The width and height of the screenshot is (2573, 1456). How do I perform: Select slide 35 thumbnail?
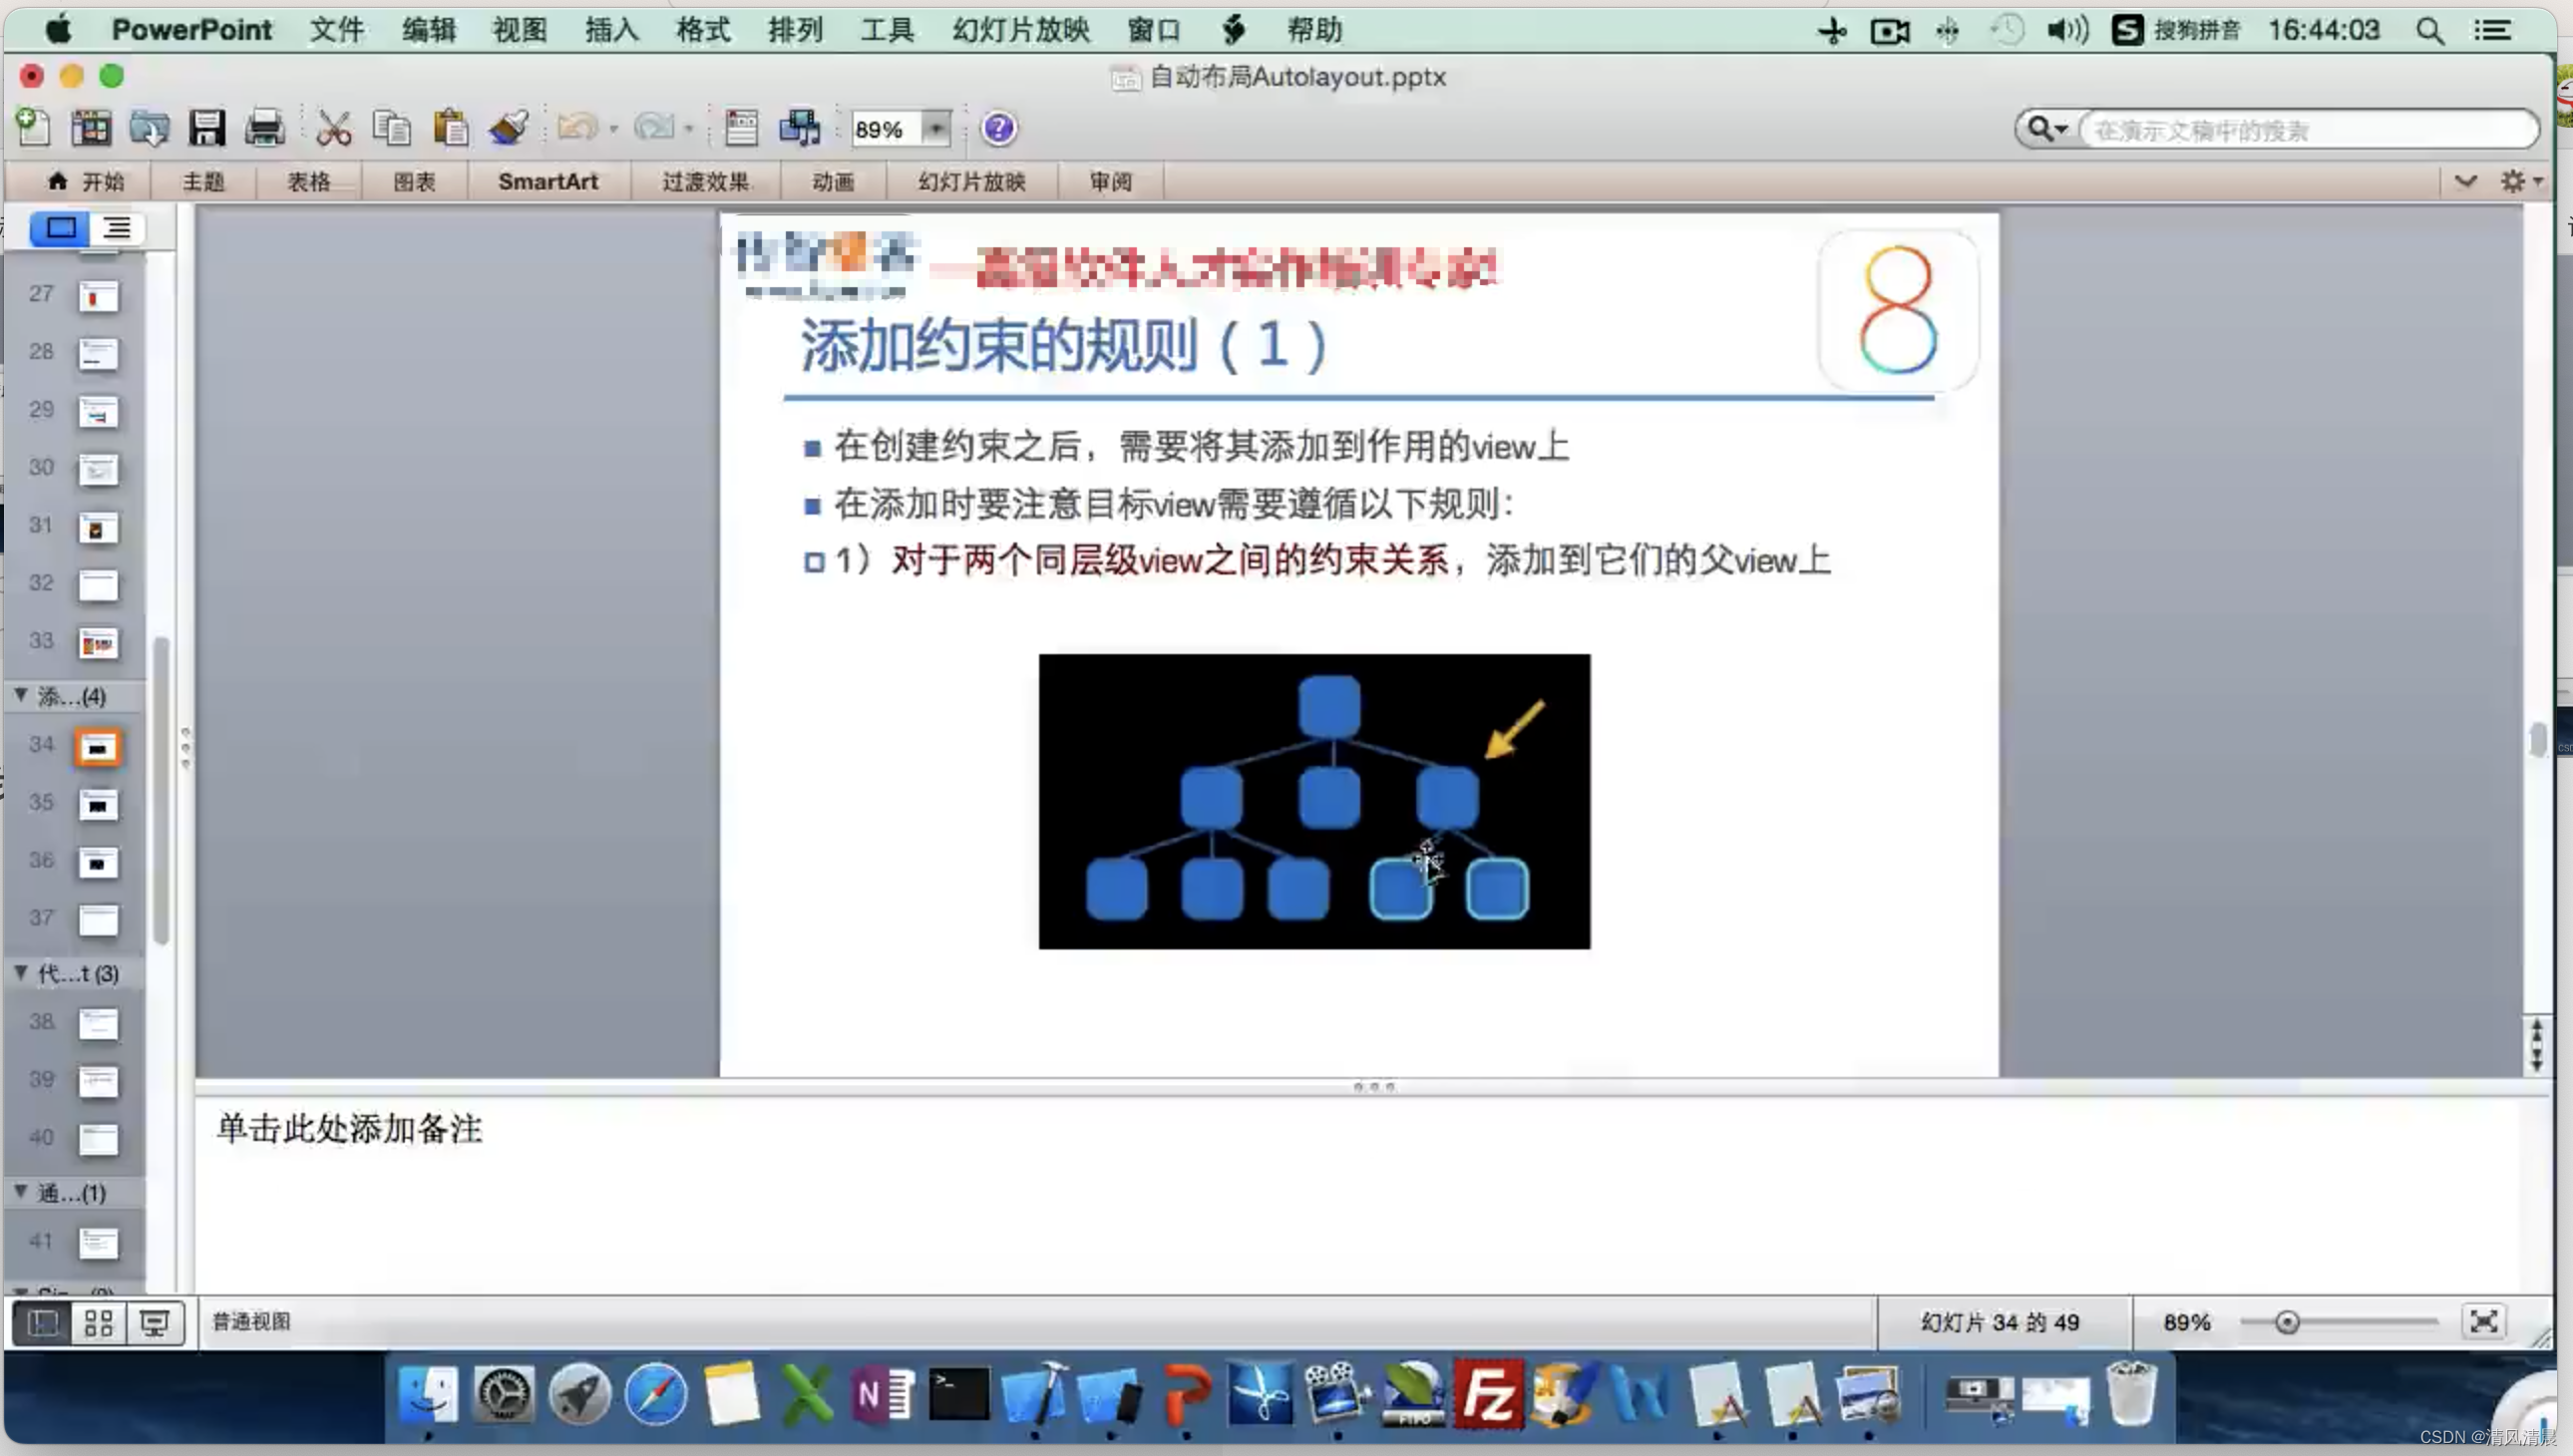[x=98, y=805]
